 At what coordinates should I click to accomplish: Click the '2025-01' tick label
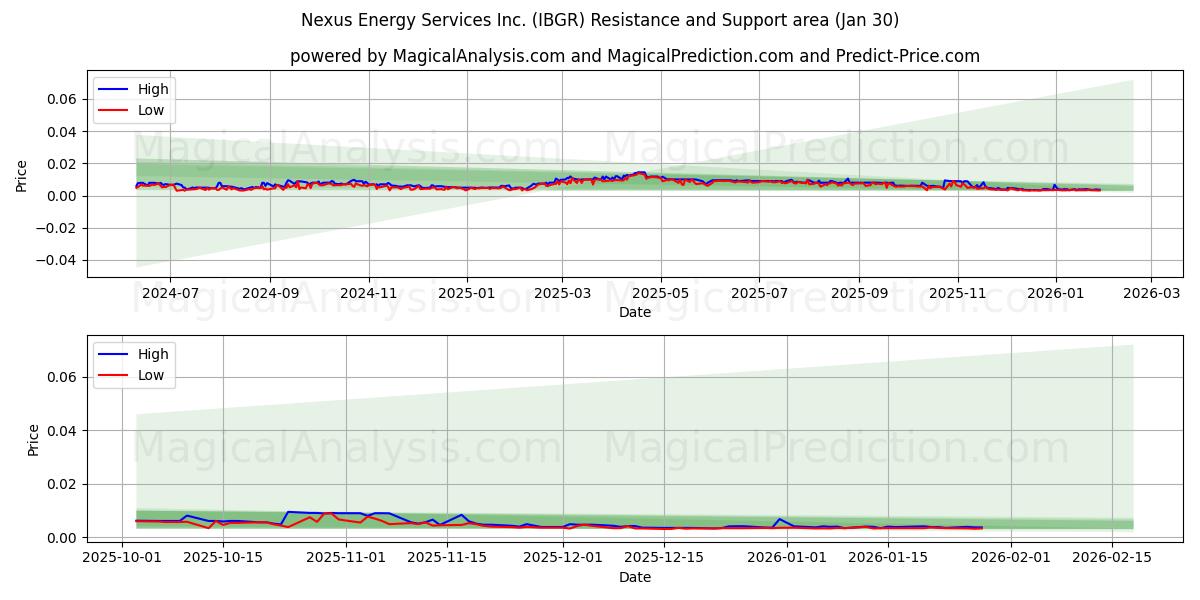467,294
